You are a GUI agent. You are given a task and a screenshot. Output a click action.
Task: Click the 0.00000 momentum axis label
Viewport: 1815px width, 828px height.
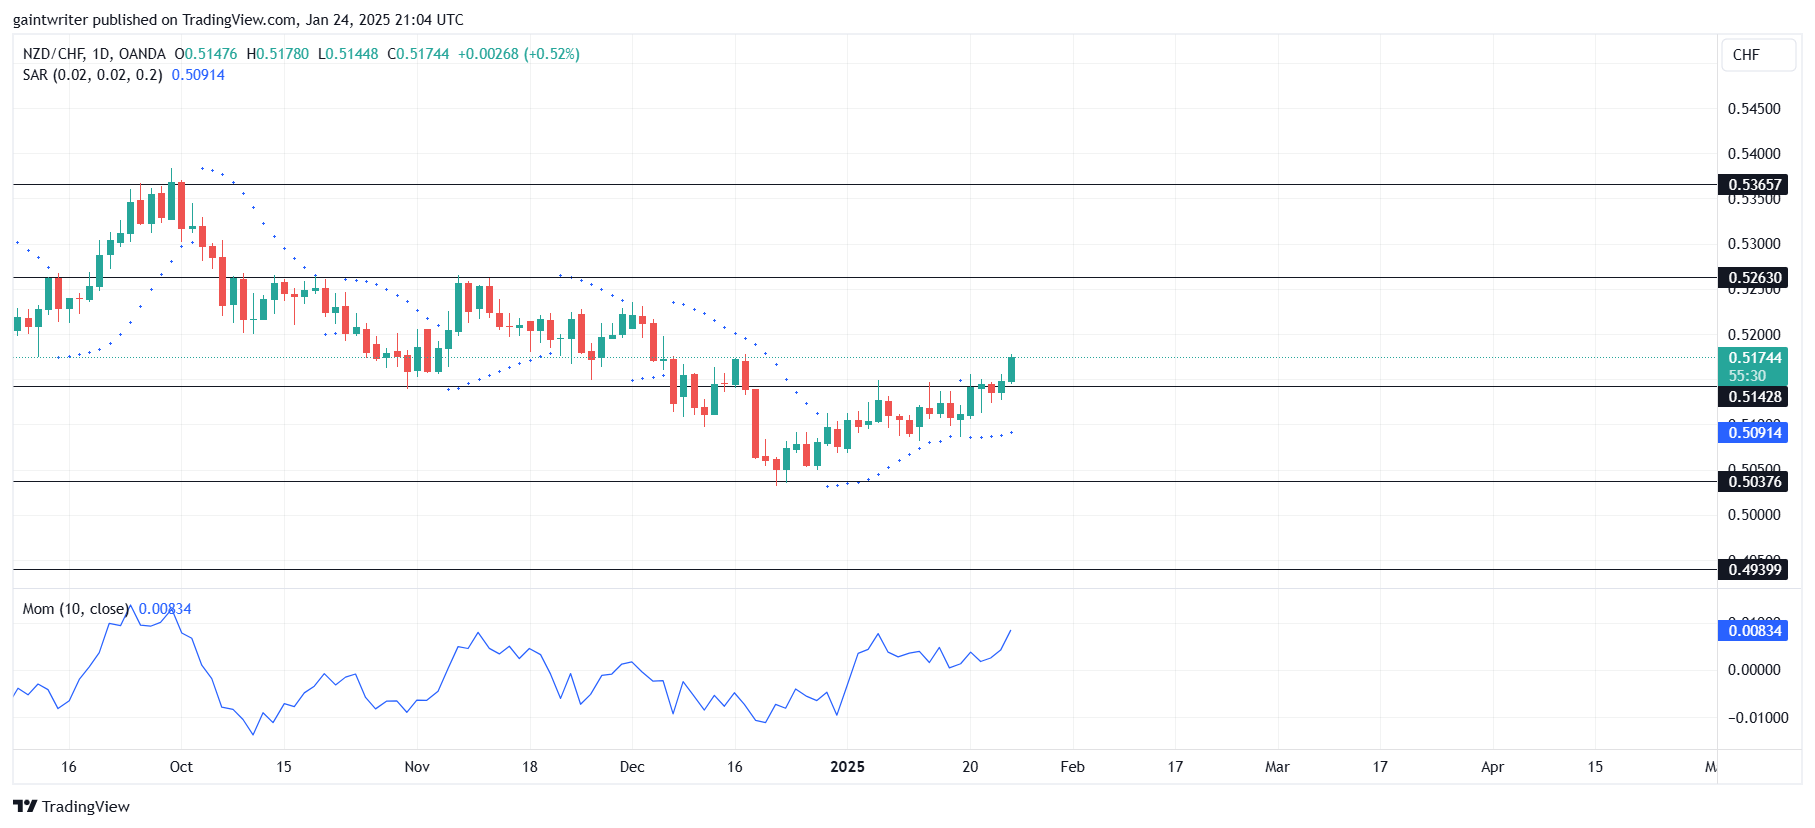coord(1754,669)
